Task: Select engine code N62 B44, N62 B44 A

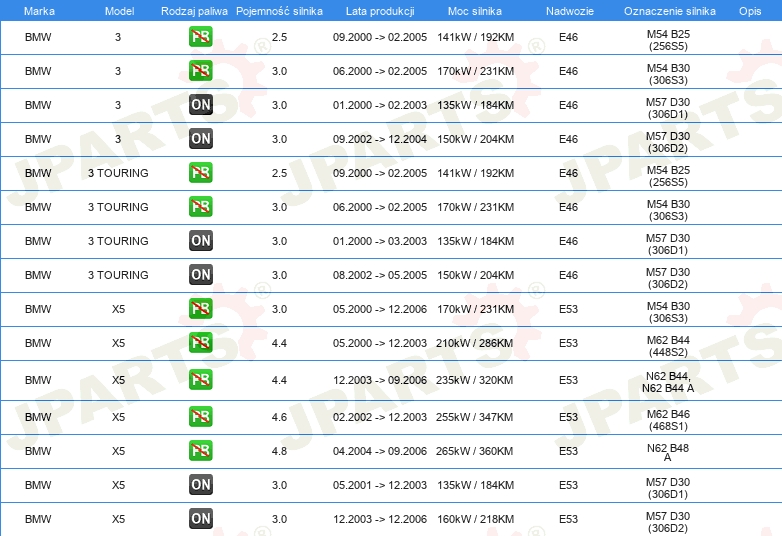Action: [x=668, y=382]
